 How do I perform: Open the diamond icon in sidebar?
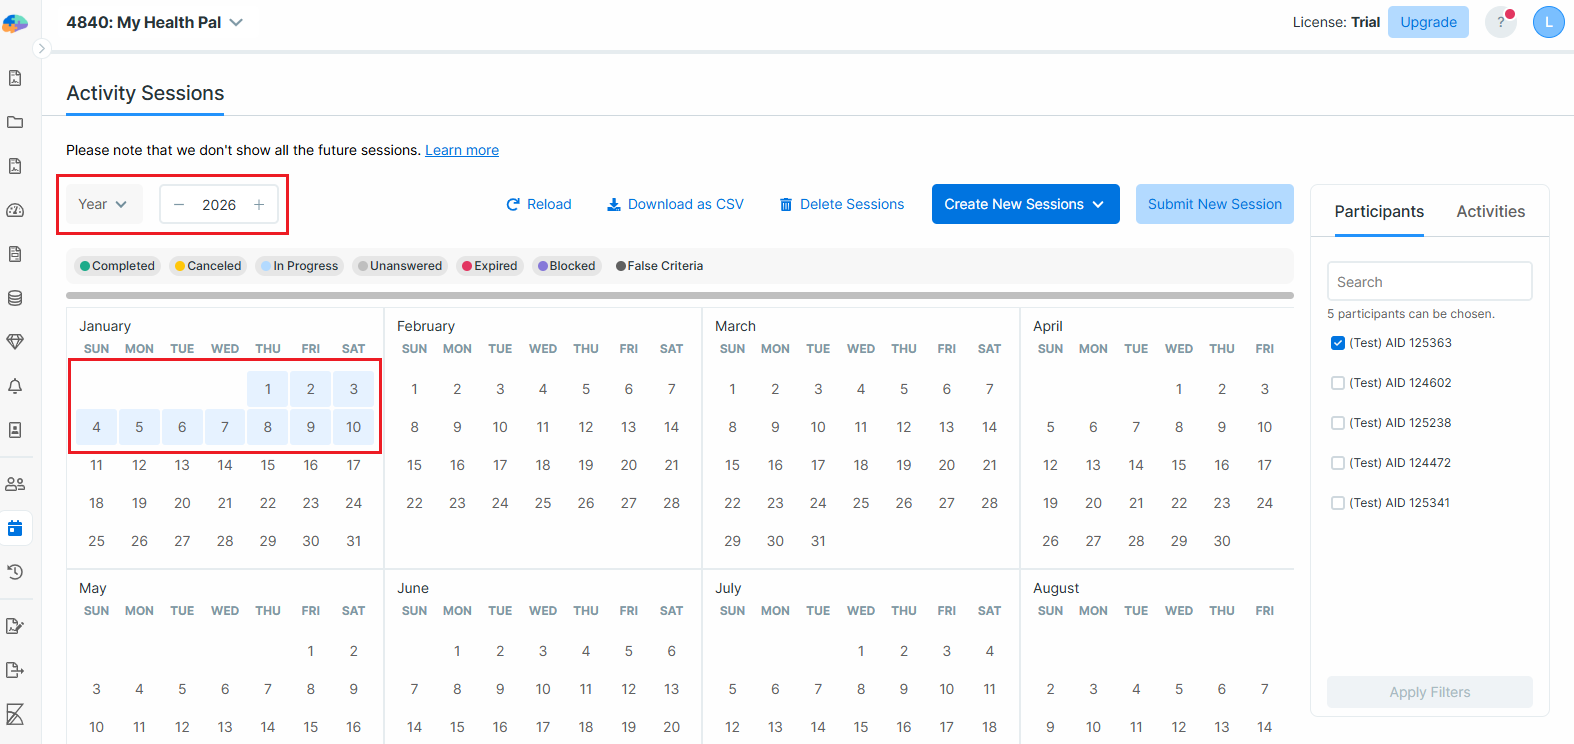click(x=15, y=342)
